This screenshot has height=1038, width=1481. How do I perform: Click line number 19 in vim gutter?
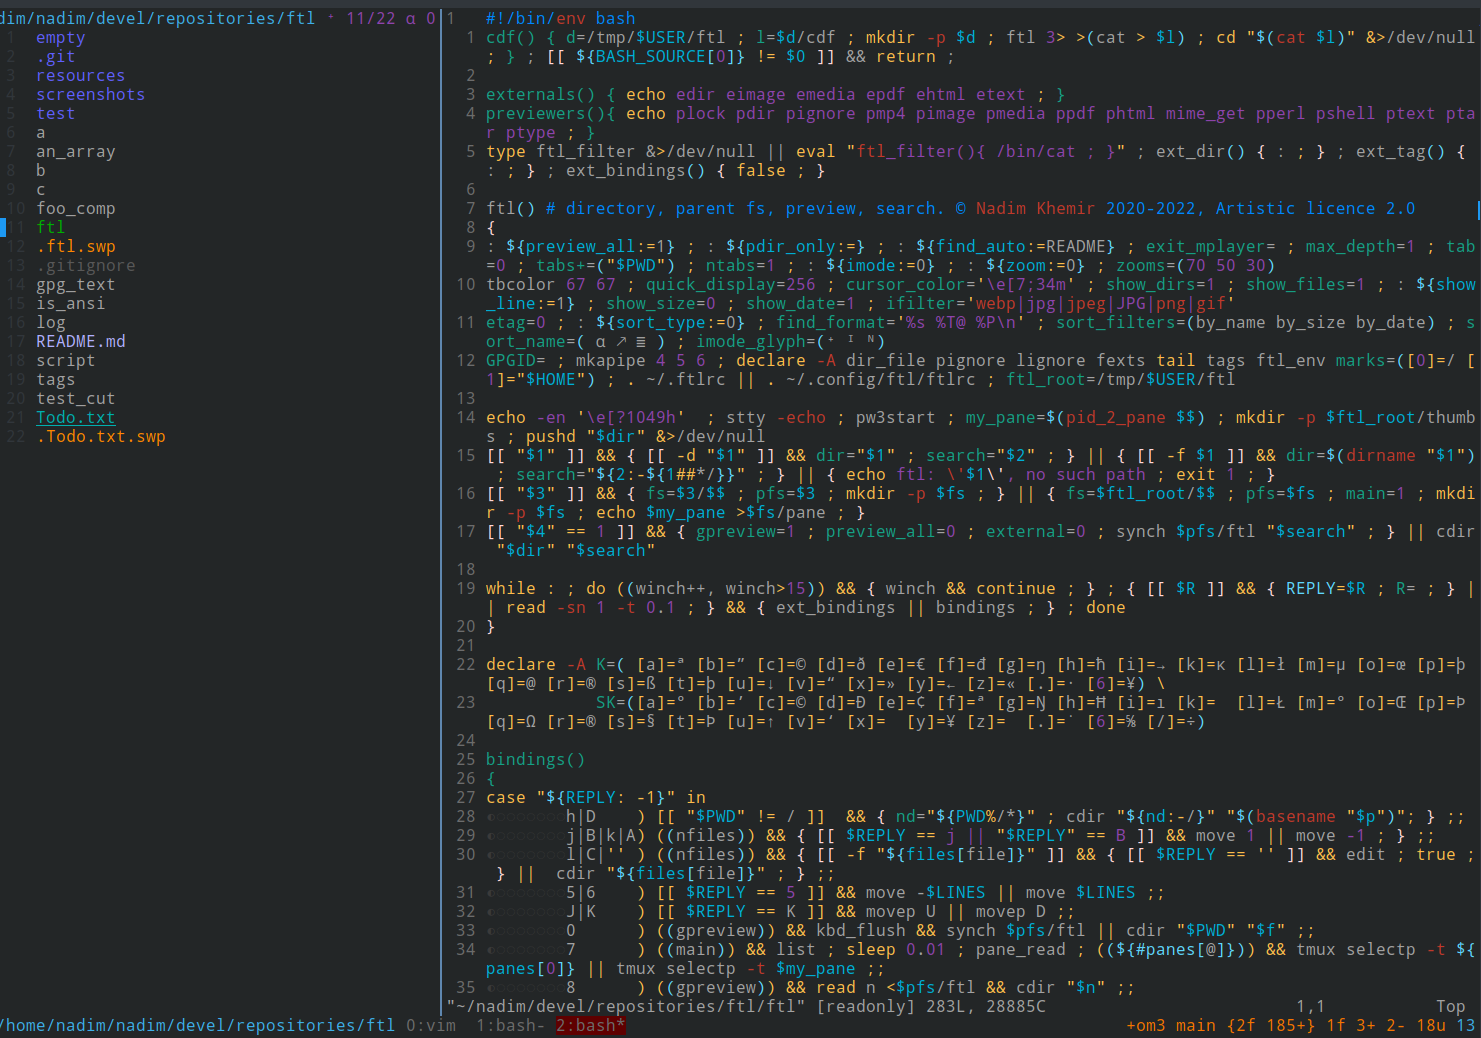[x=466, y=589]
